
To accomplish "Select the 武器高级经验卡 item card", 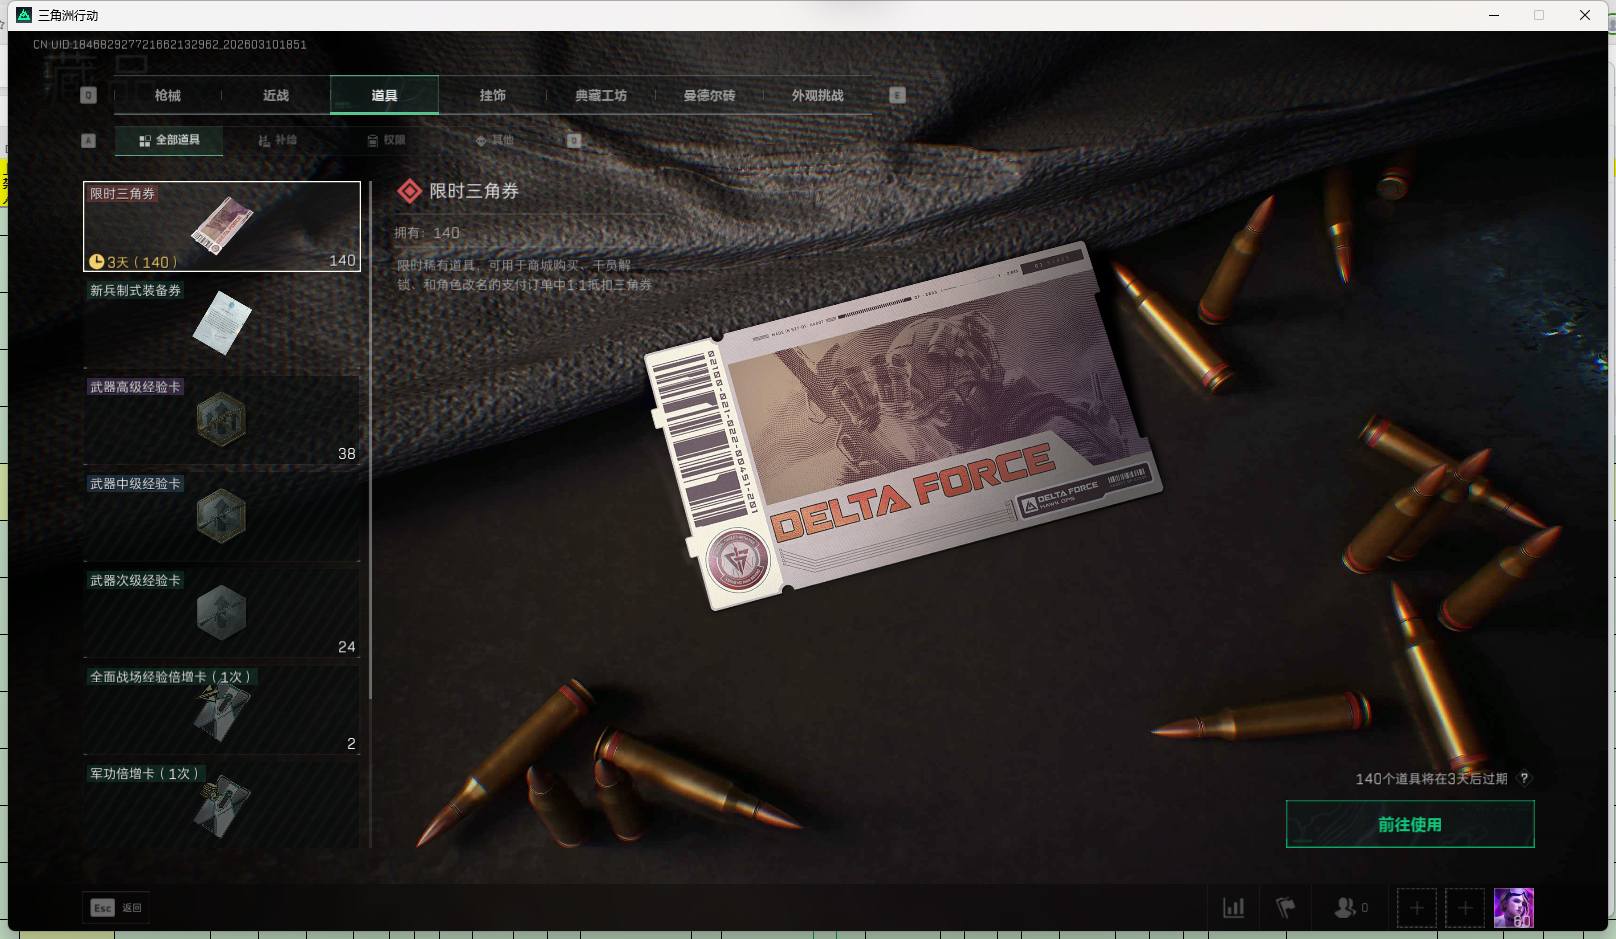I will (222, 420).
